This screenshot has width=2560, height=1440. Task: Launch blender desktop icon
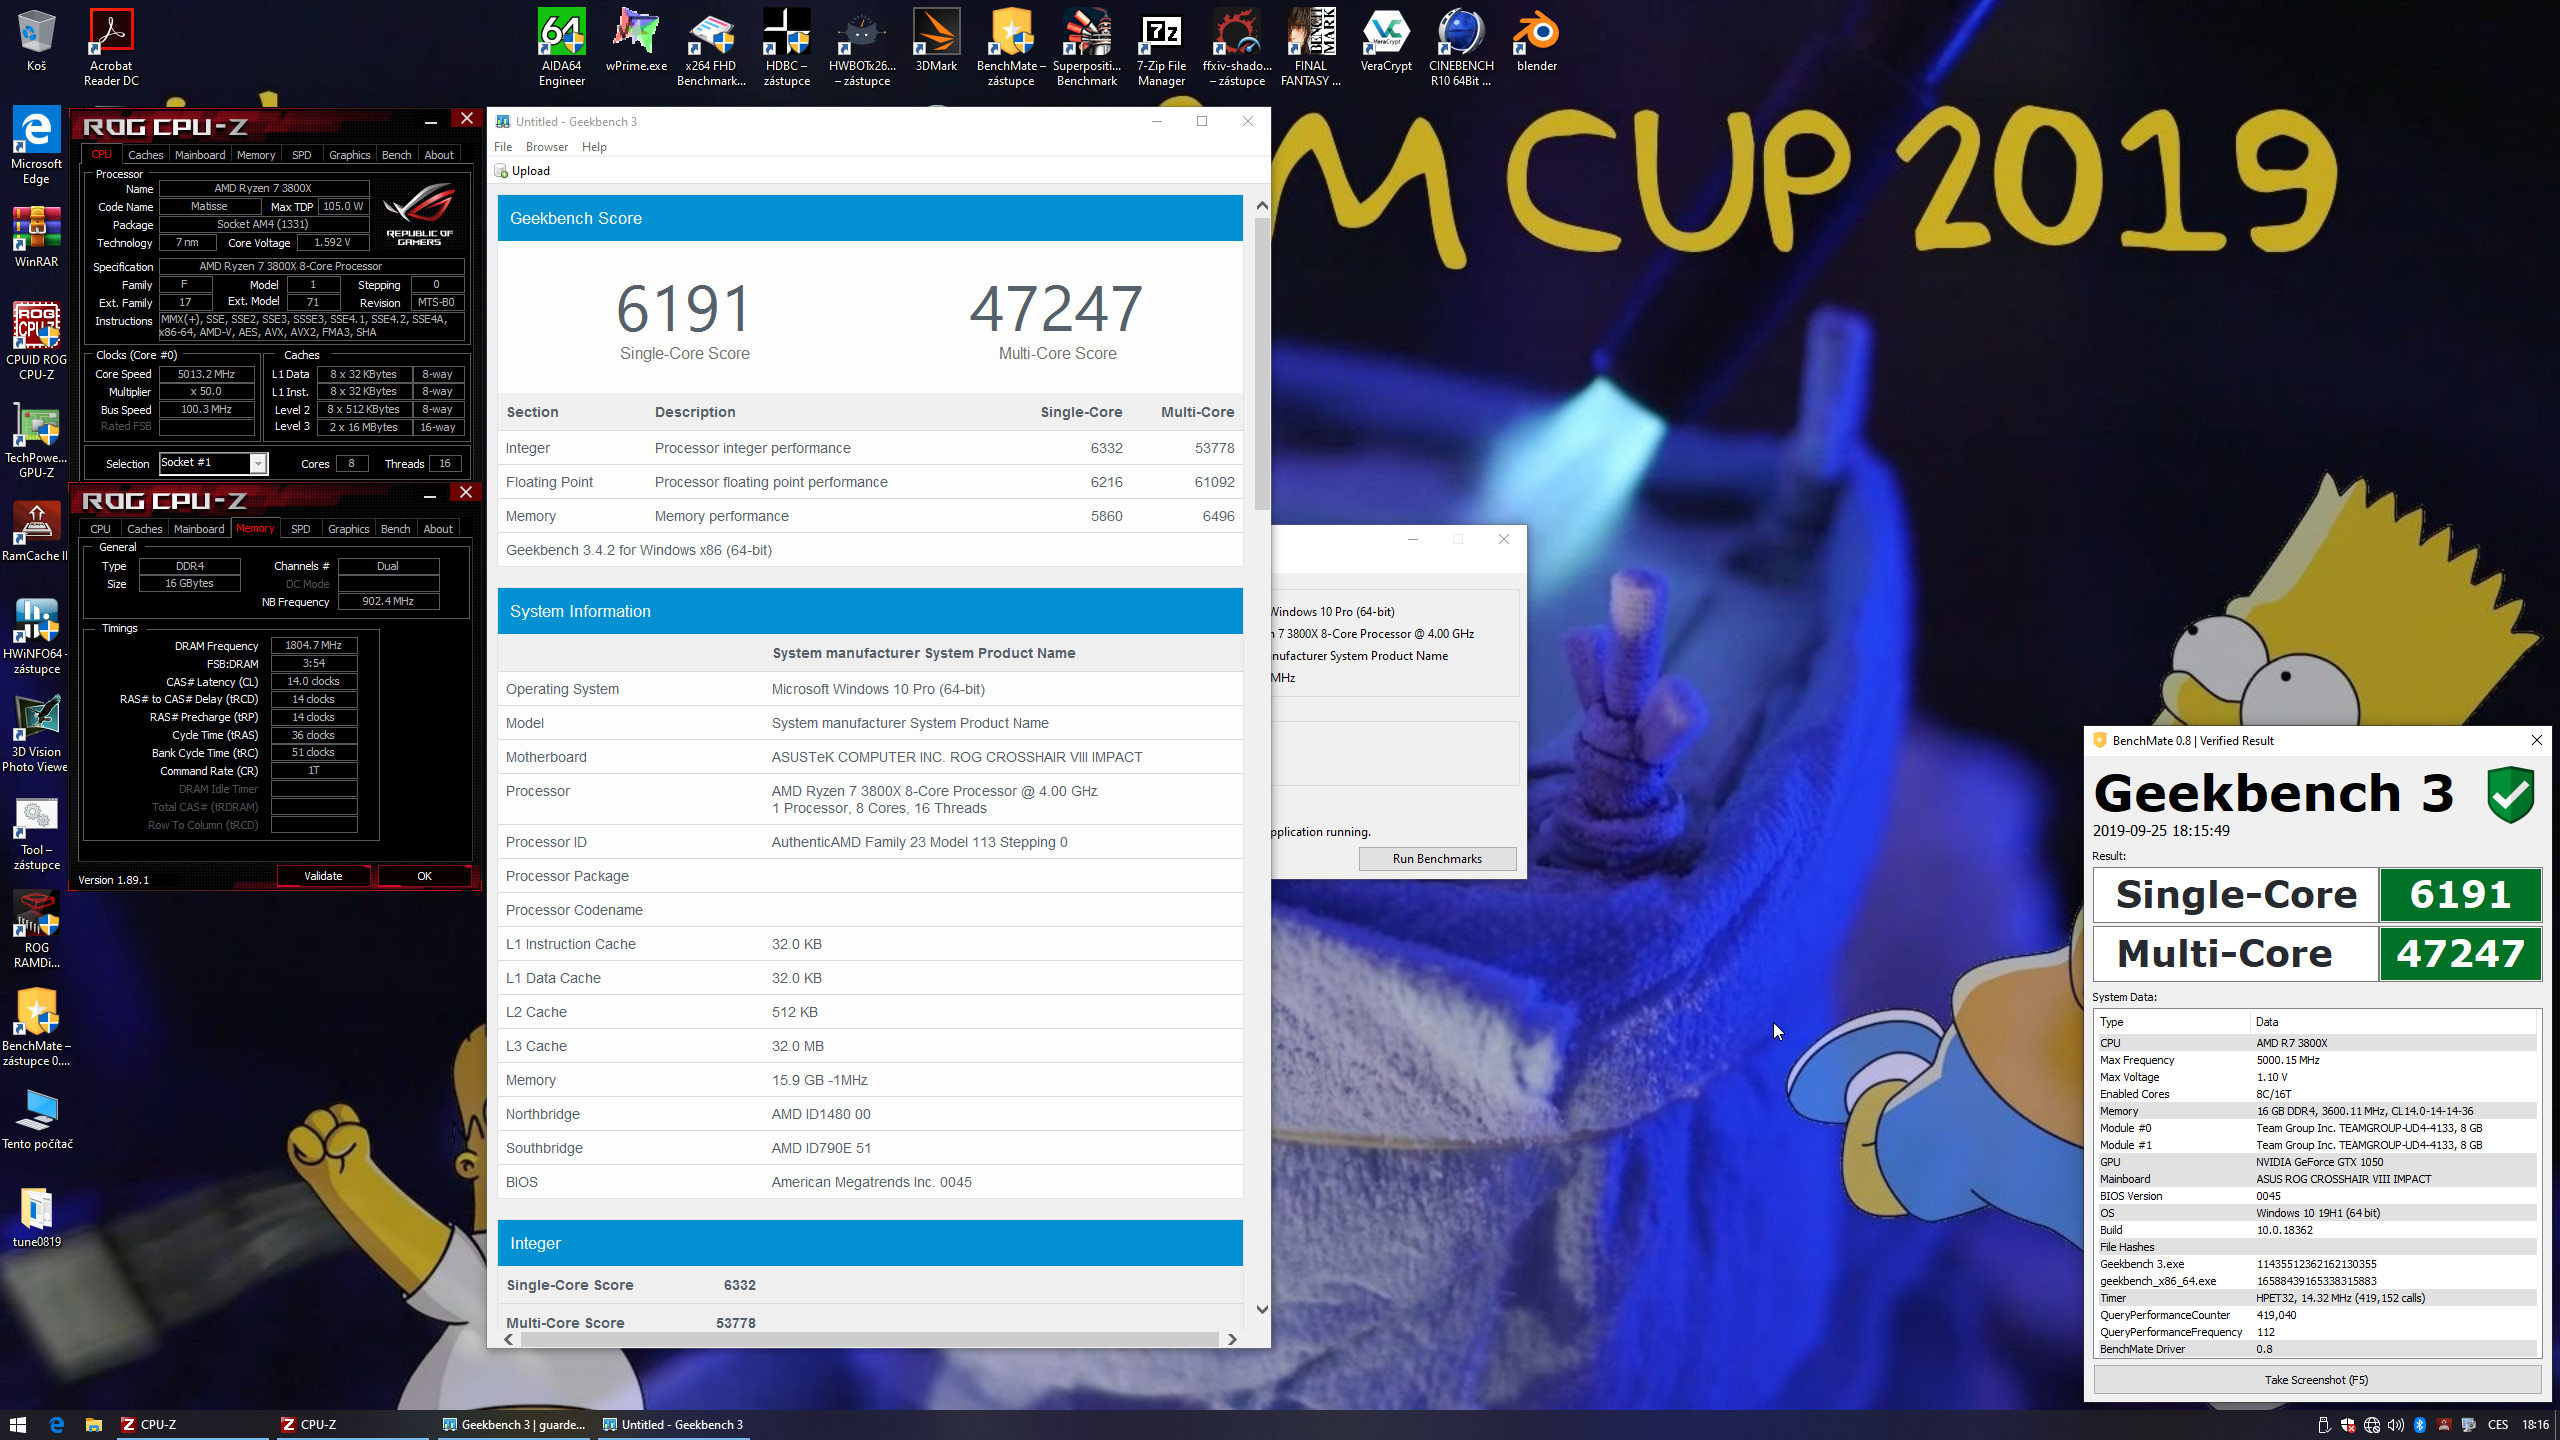(x=1536, y=40)
